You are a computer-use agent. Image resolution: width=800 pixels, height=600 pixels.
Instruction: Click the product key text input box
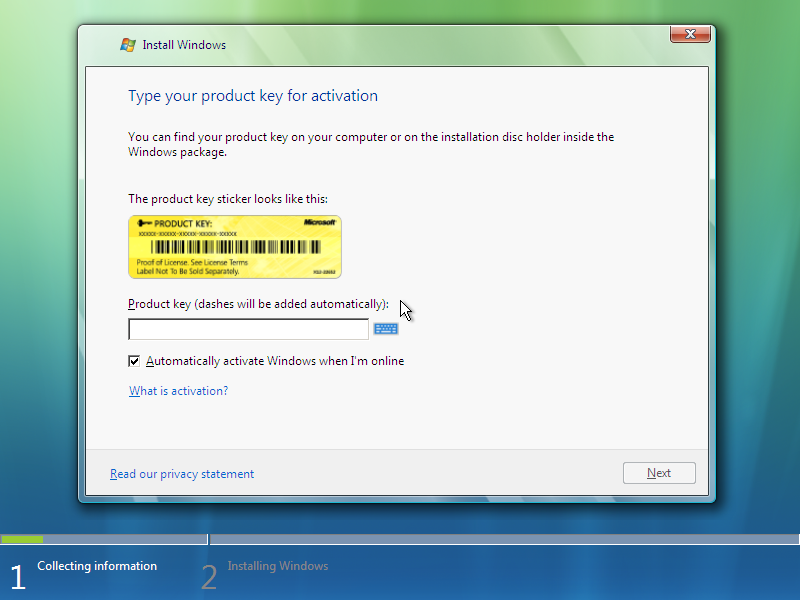[x=248, y=329]
